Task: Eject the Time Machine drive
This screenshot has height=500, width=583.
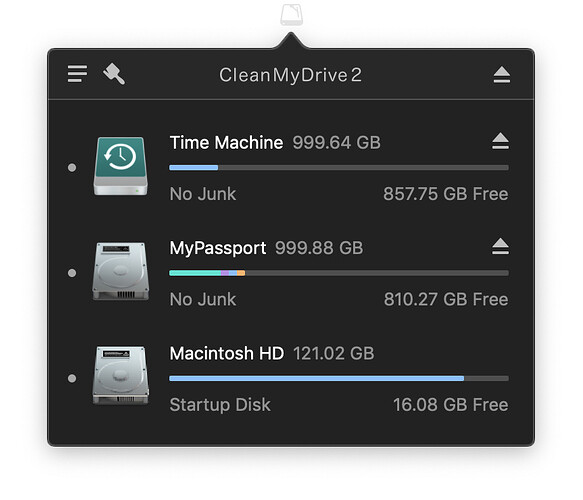Action: coord(500,141)
